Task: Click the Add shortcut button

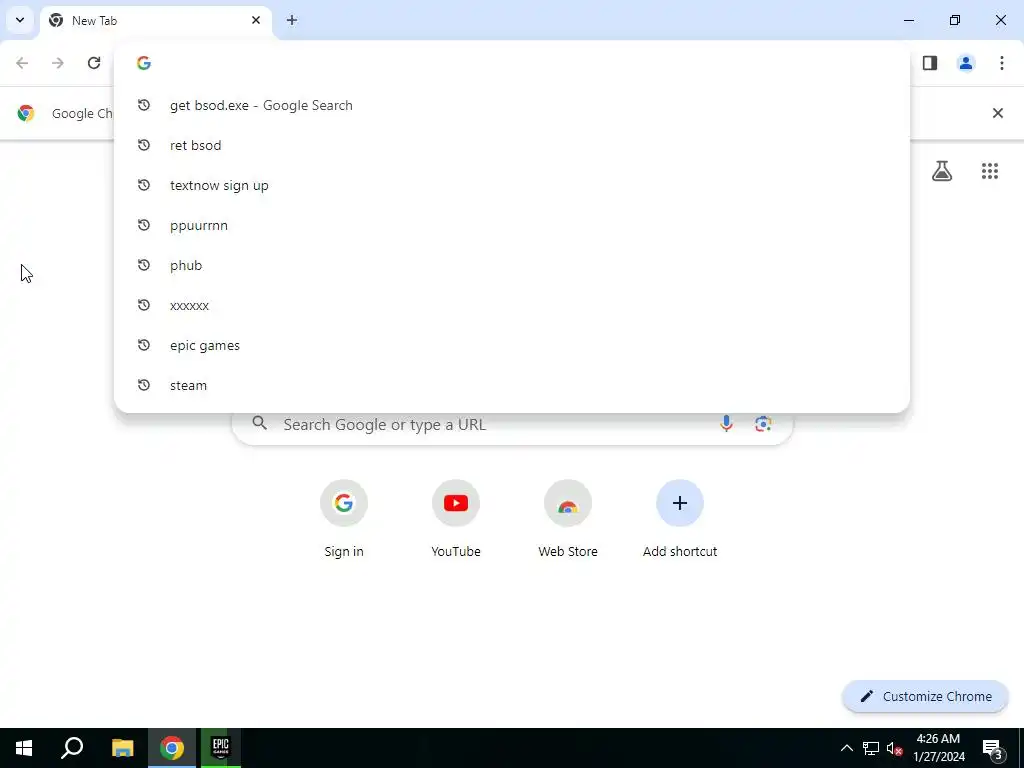Action: (x=680, y=519)
